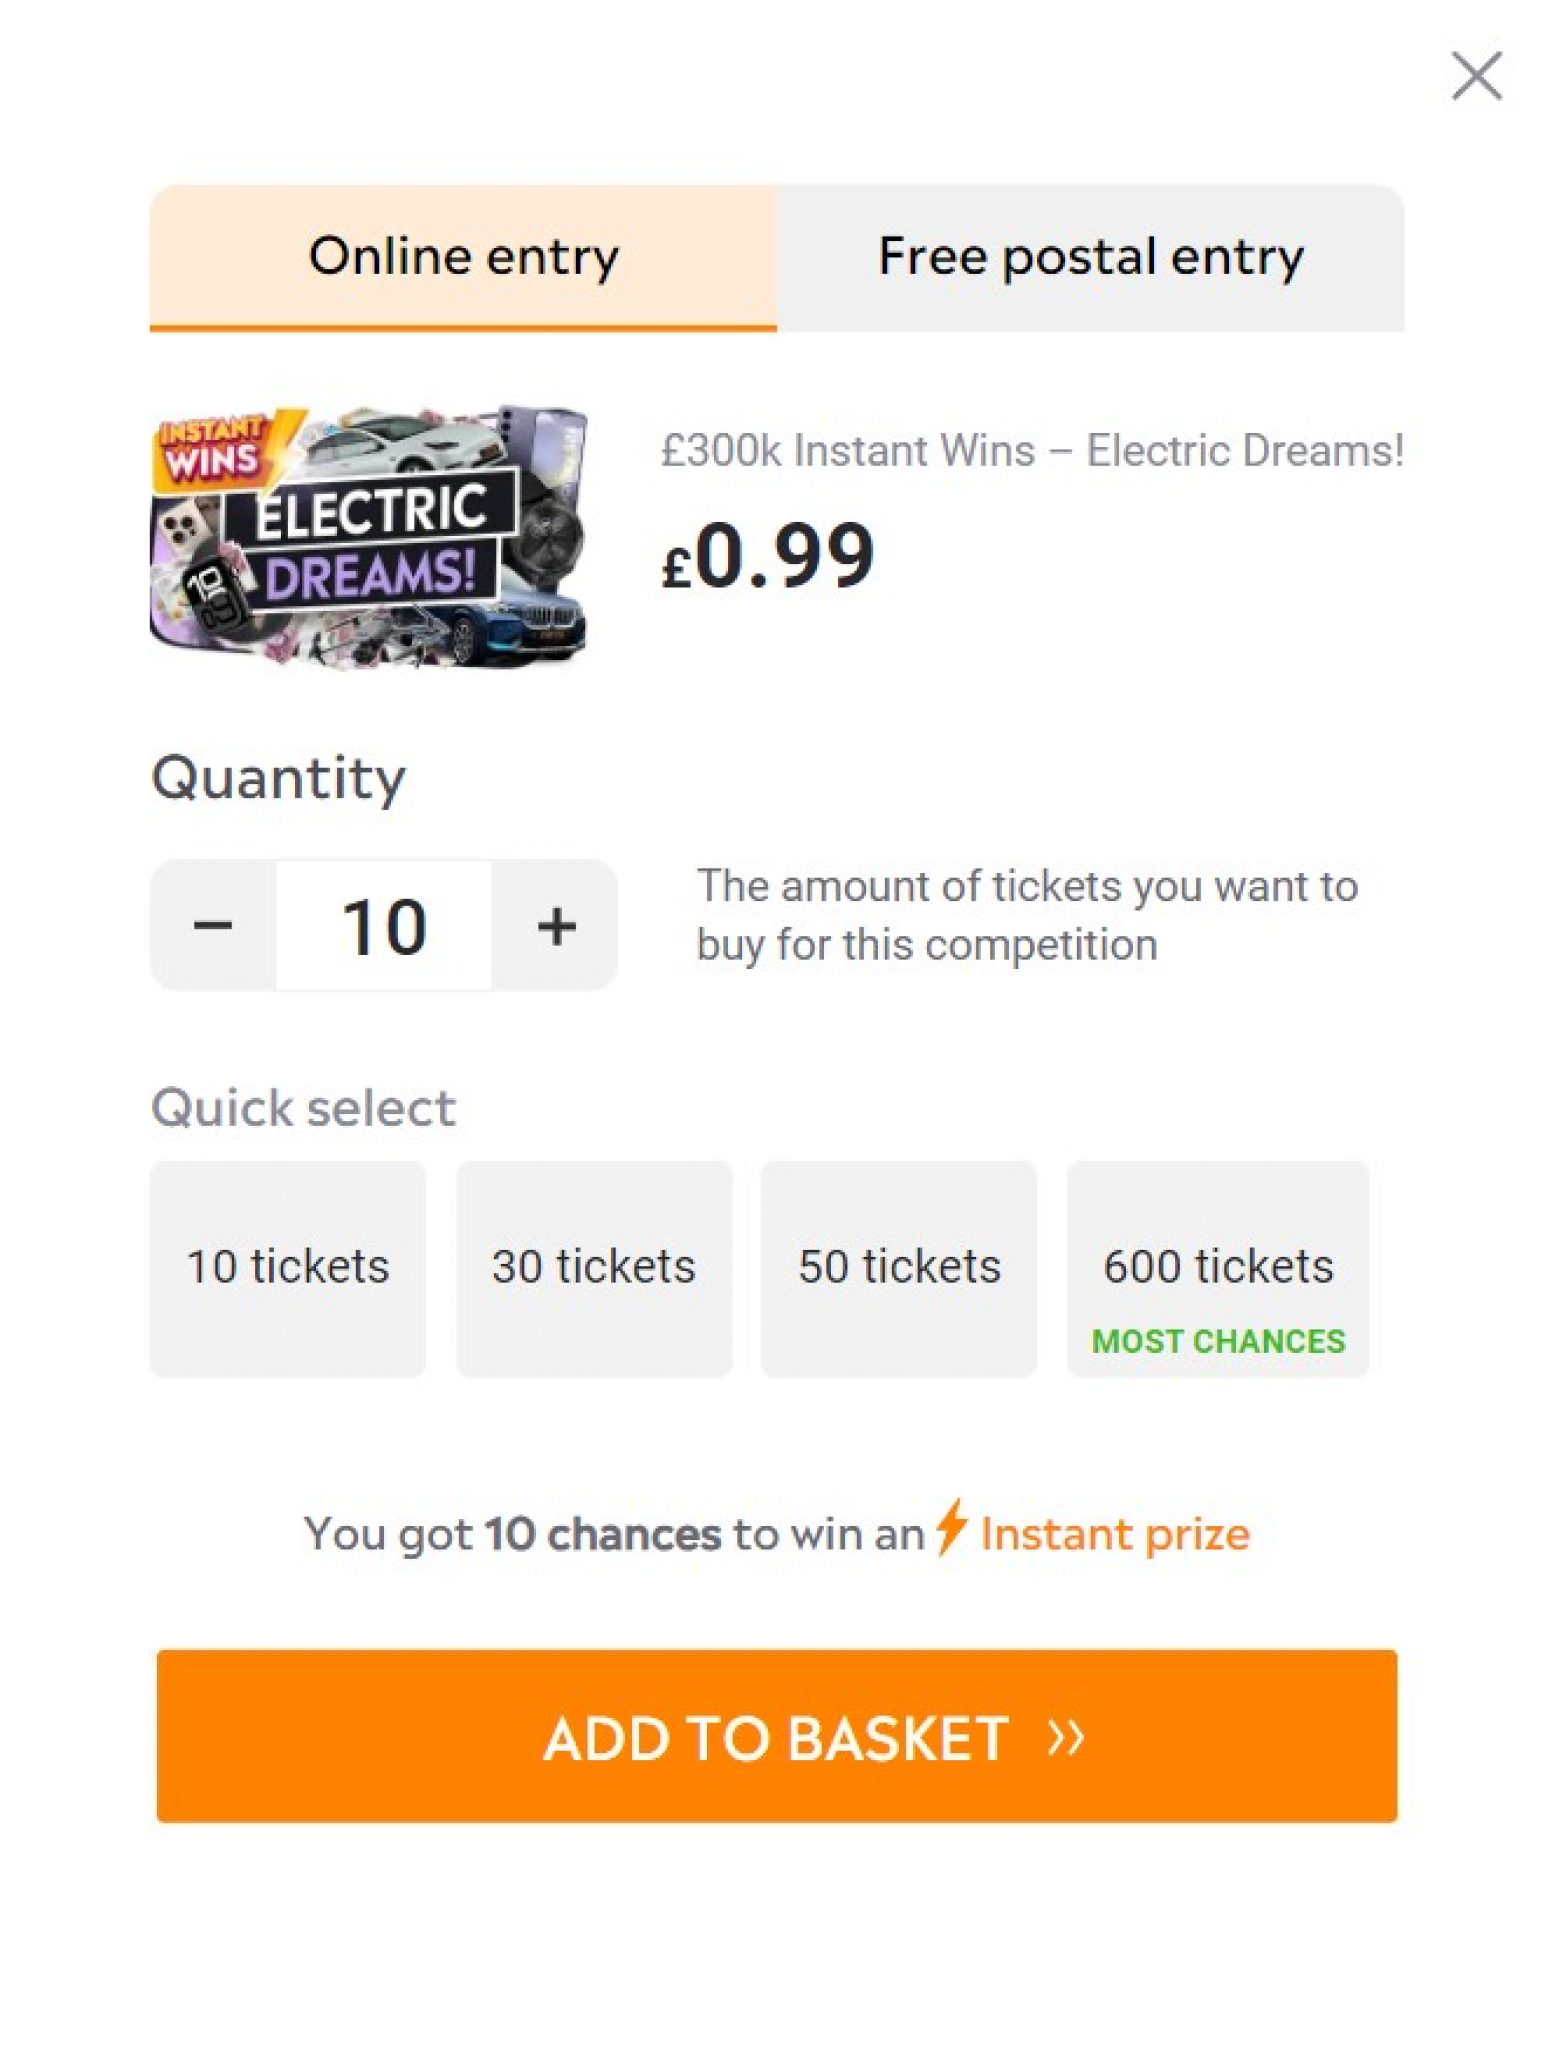
Task: Click the Most Chances green label
Action: click(1218, 1340)
